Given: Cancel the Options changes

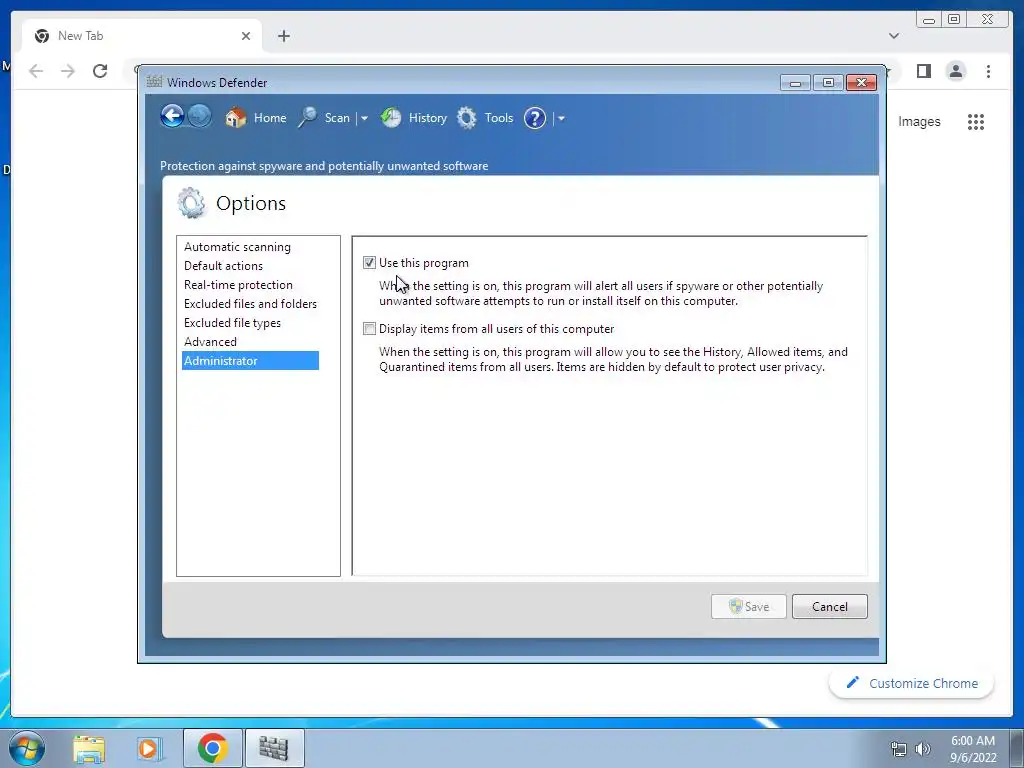Looking at the screenshot, I should [x=829, y=607].
